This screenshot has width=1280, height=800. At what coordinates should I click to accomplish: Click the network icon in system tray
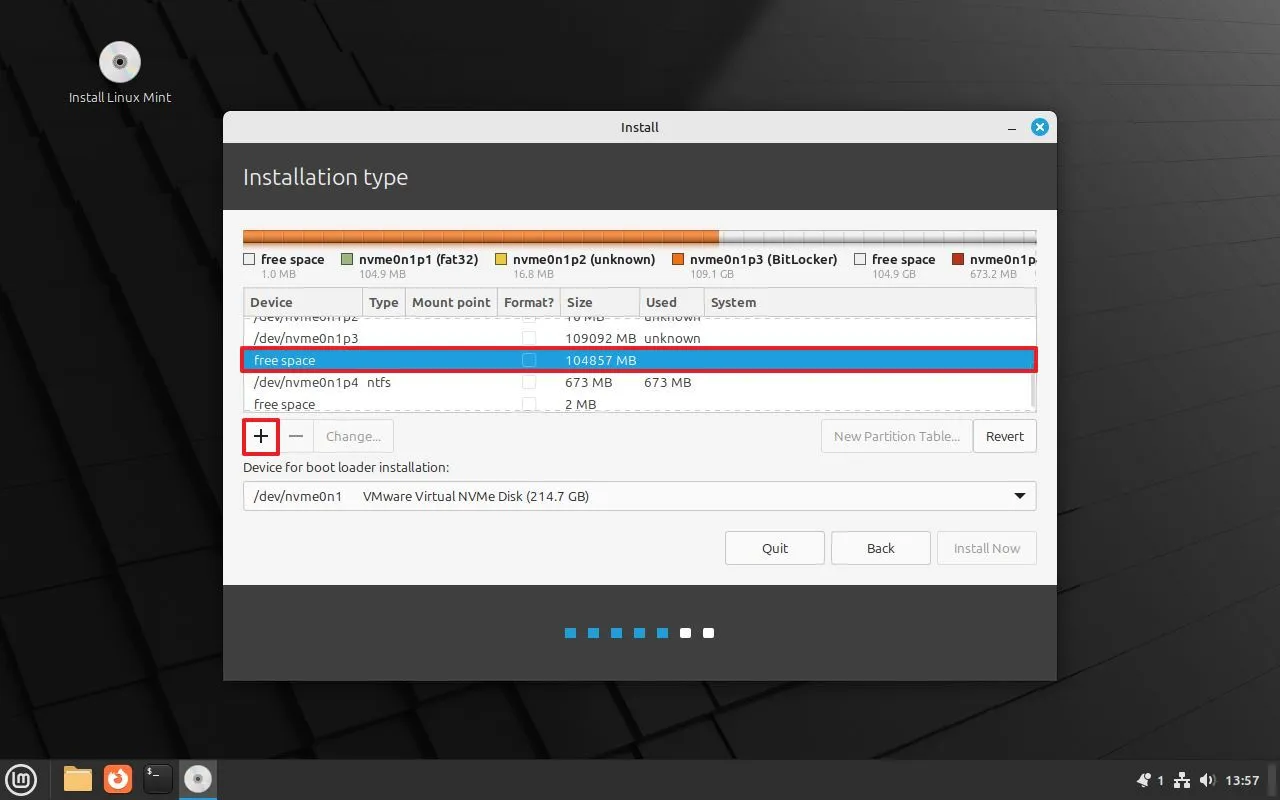tap(1182, 780)
